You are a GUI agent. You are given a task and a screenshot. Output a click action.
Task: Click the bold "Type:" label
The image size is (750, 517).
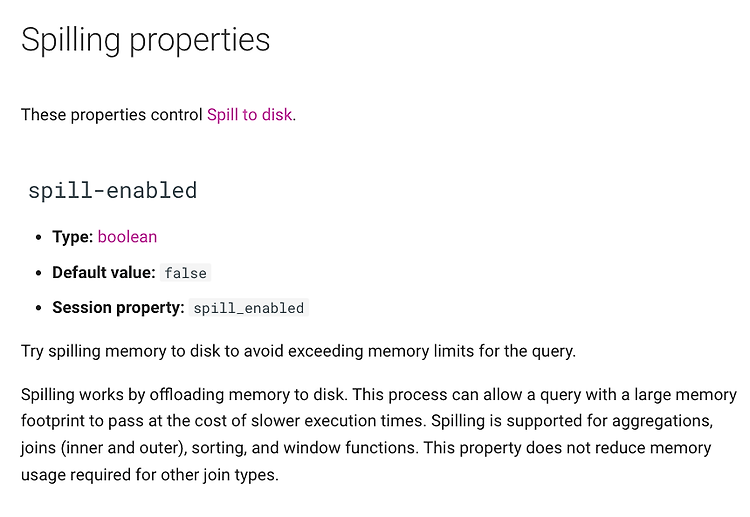tap(73, 237)
